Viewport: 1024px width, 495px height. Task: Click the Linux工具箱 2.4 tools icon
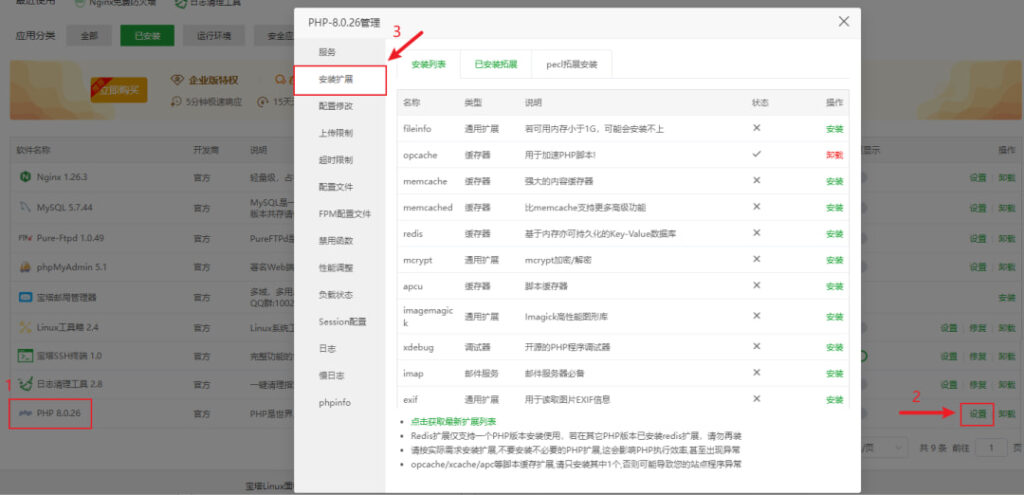[25, 327]
